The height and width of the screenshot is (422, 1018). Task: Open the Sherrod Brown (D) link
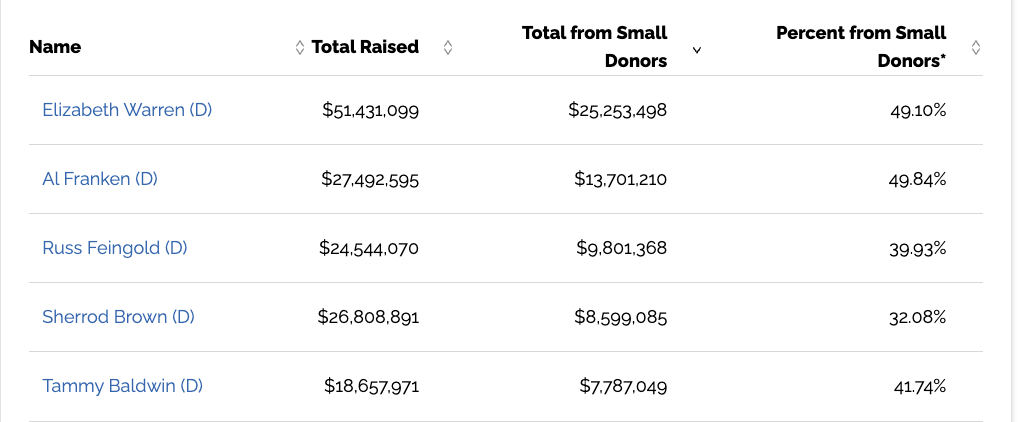click(x=118, y=317)
